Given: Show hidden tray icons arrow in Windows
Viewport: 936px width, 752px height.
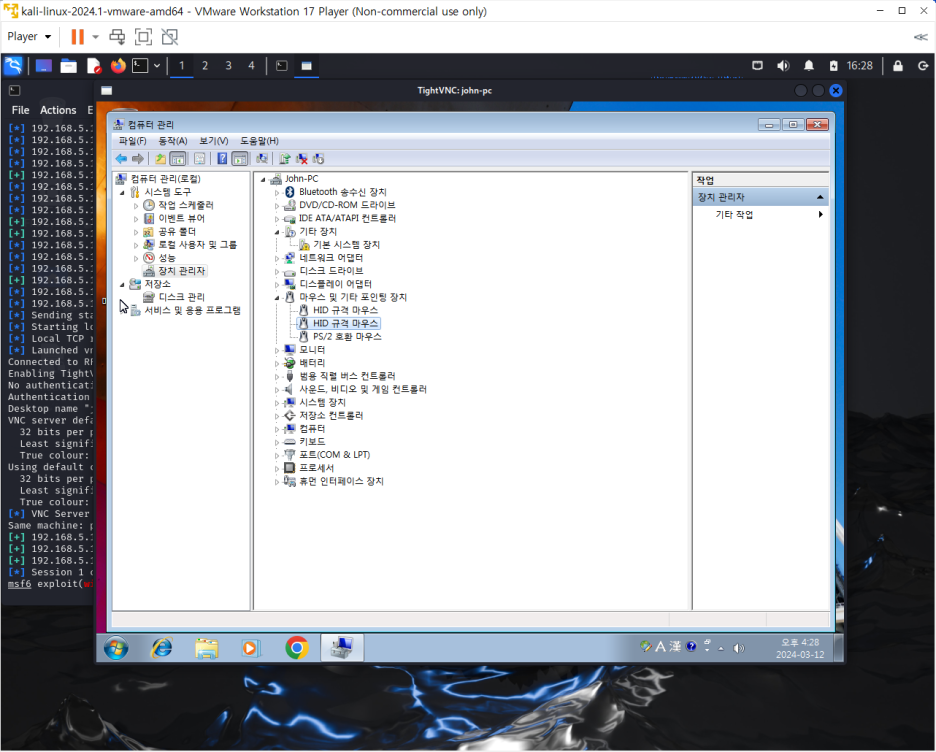Looking at the screenshot, I should 721,648.
